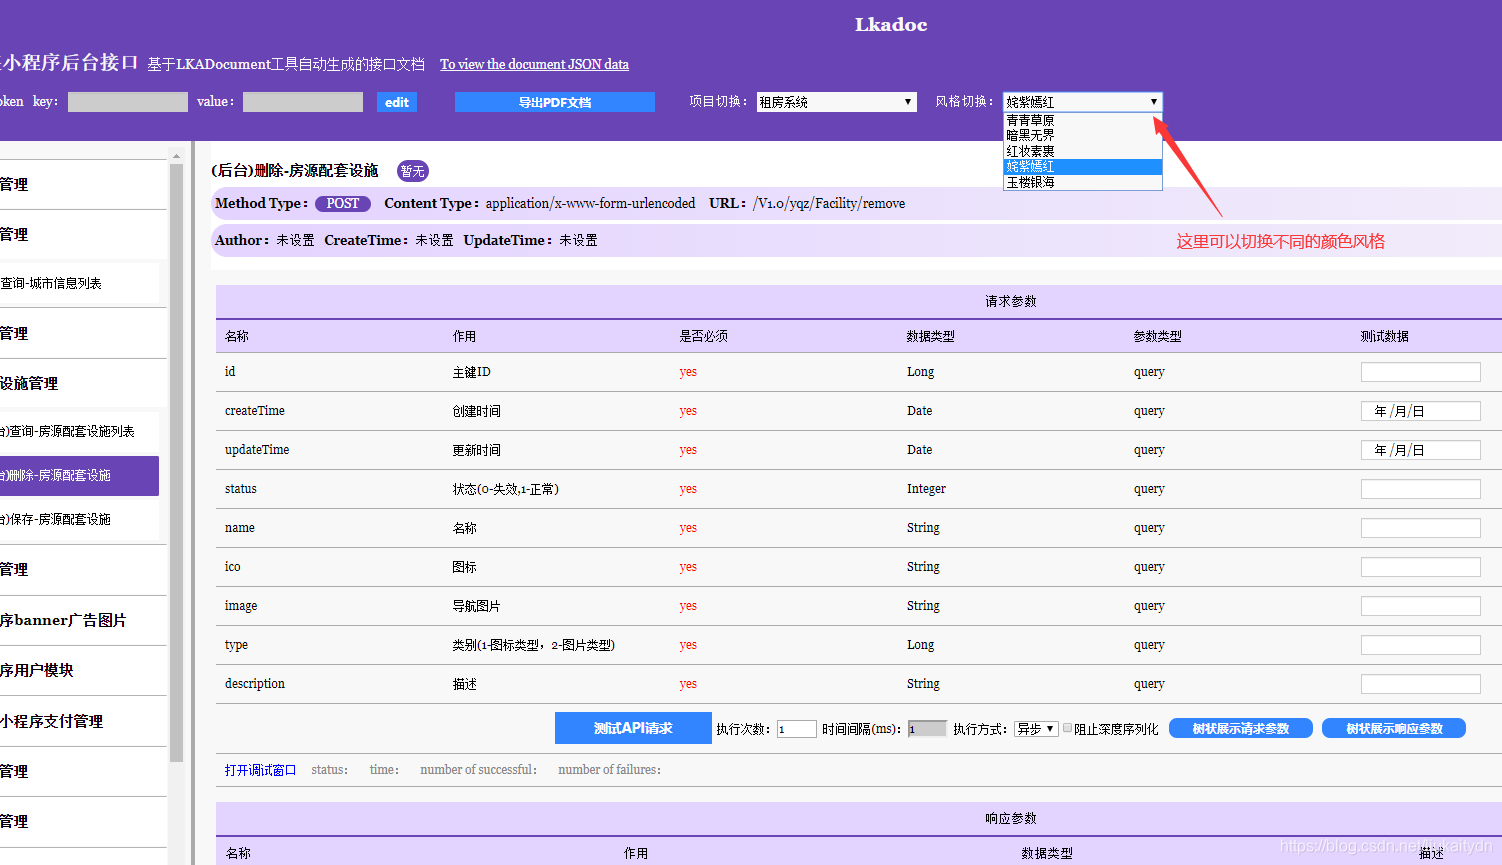
Task: Click the token value input field
Action: 302,102
